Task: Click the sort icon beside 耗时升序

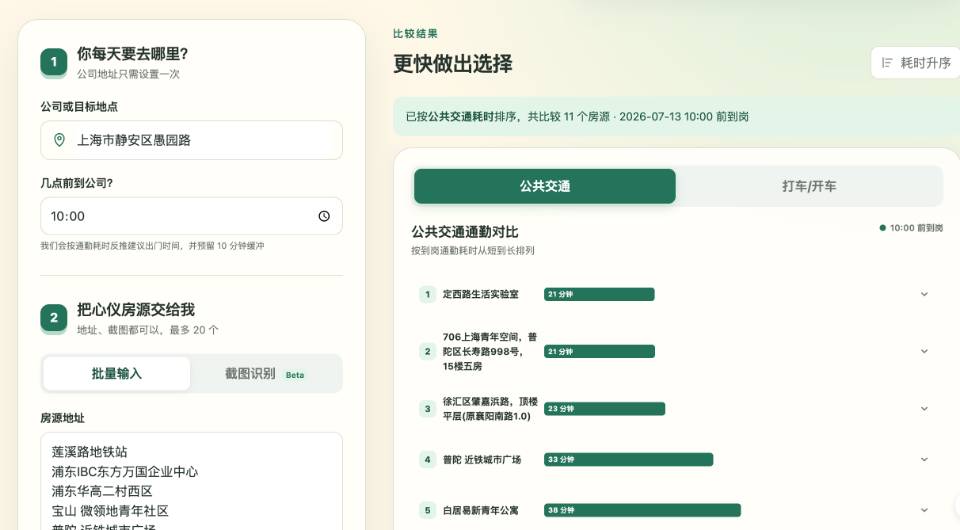Action: tap(887, 63)
